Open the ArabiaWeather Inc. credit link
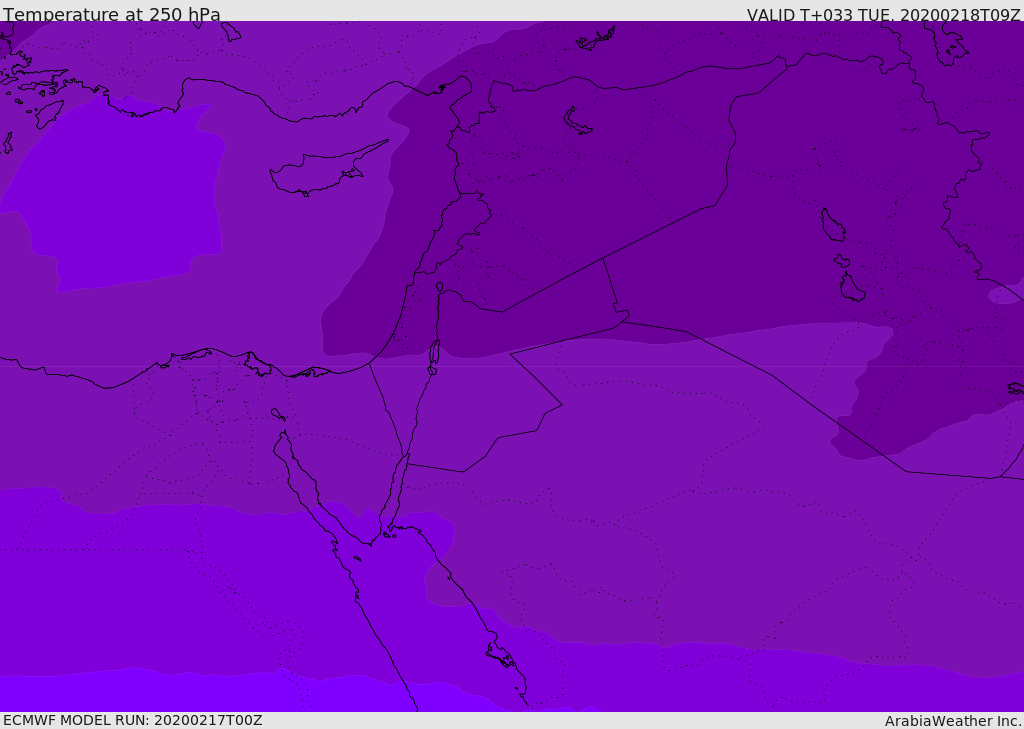This screenshot has height=729, width=1024. tap(953, 720)
